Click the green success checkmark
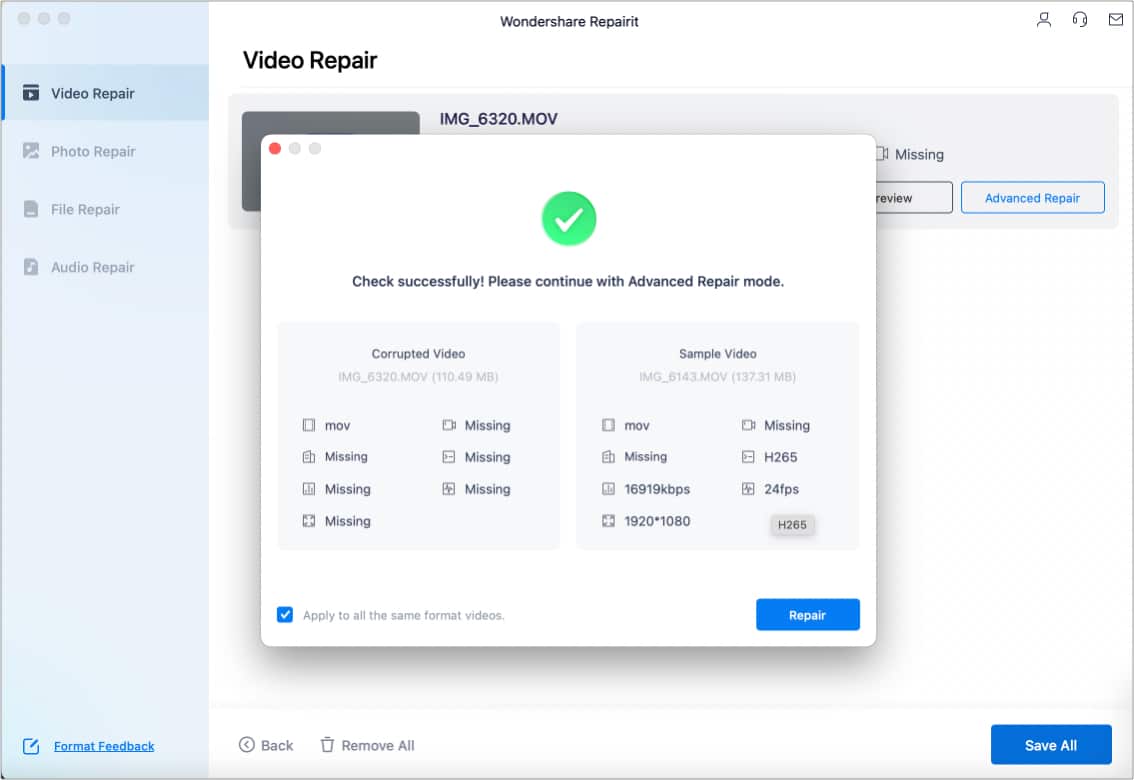Image resolution: width=1134 pixels, height=780 pixels. 569,218
